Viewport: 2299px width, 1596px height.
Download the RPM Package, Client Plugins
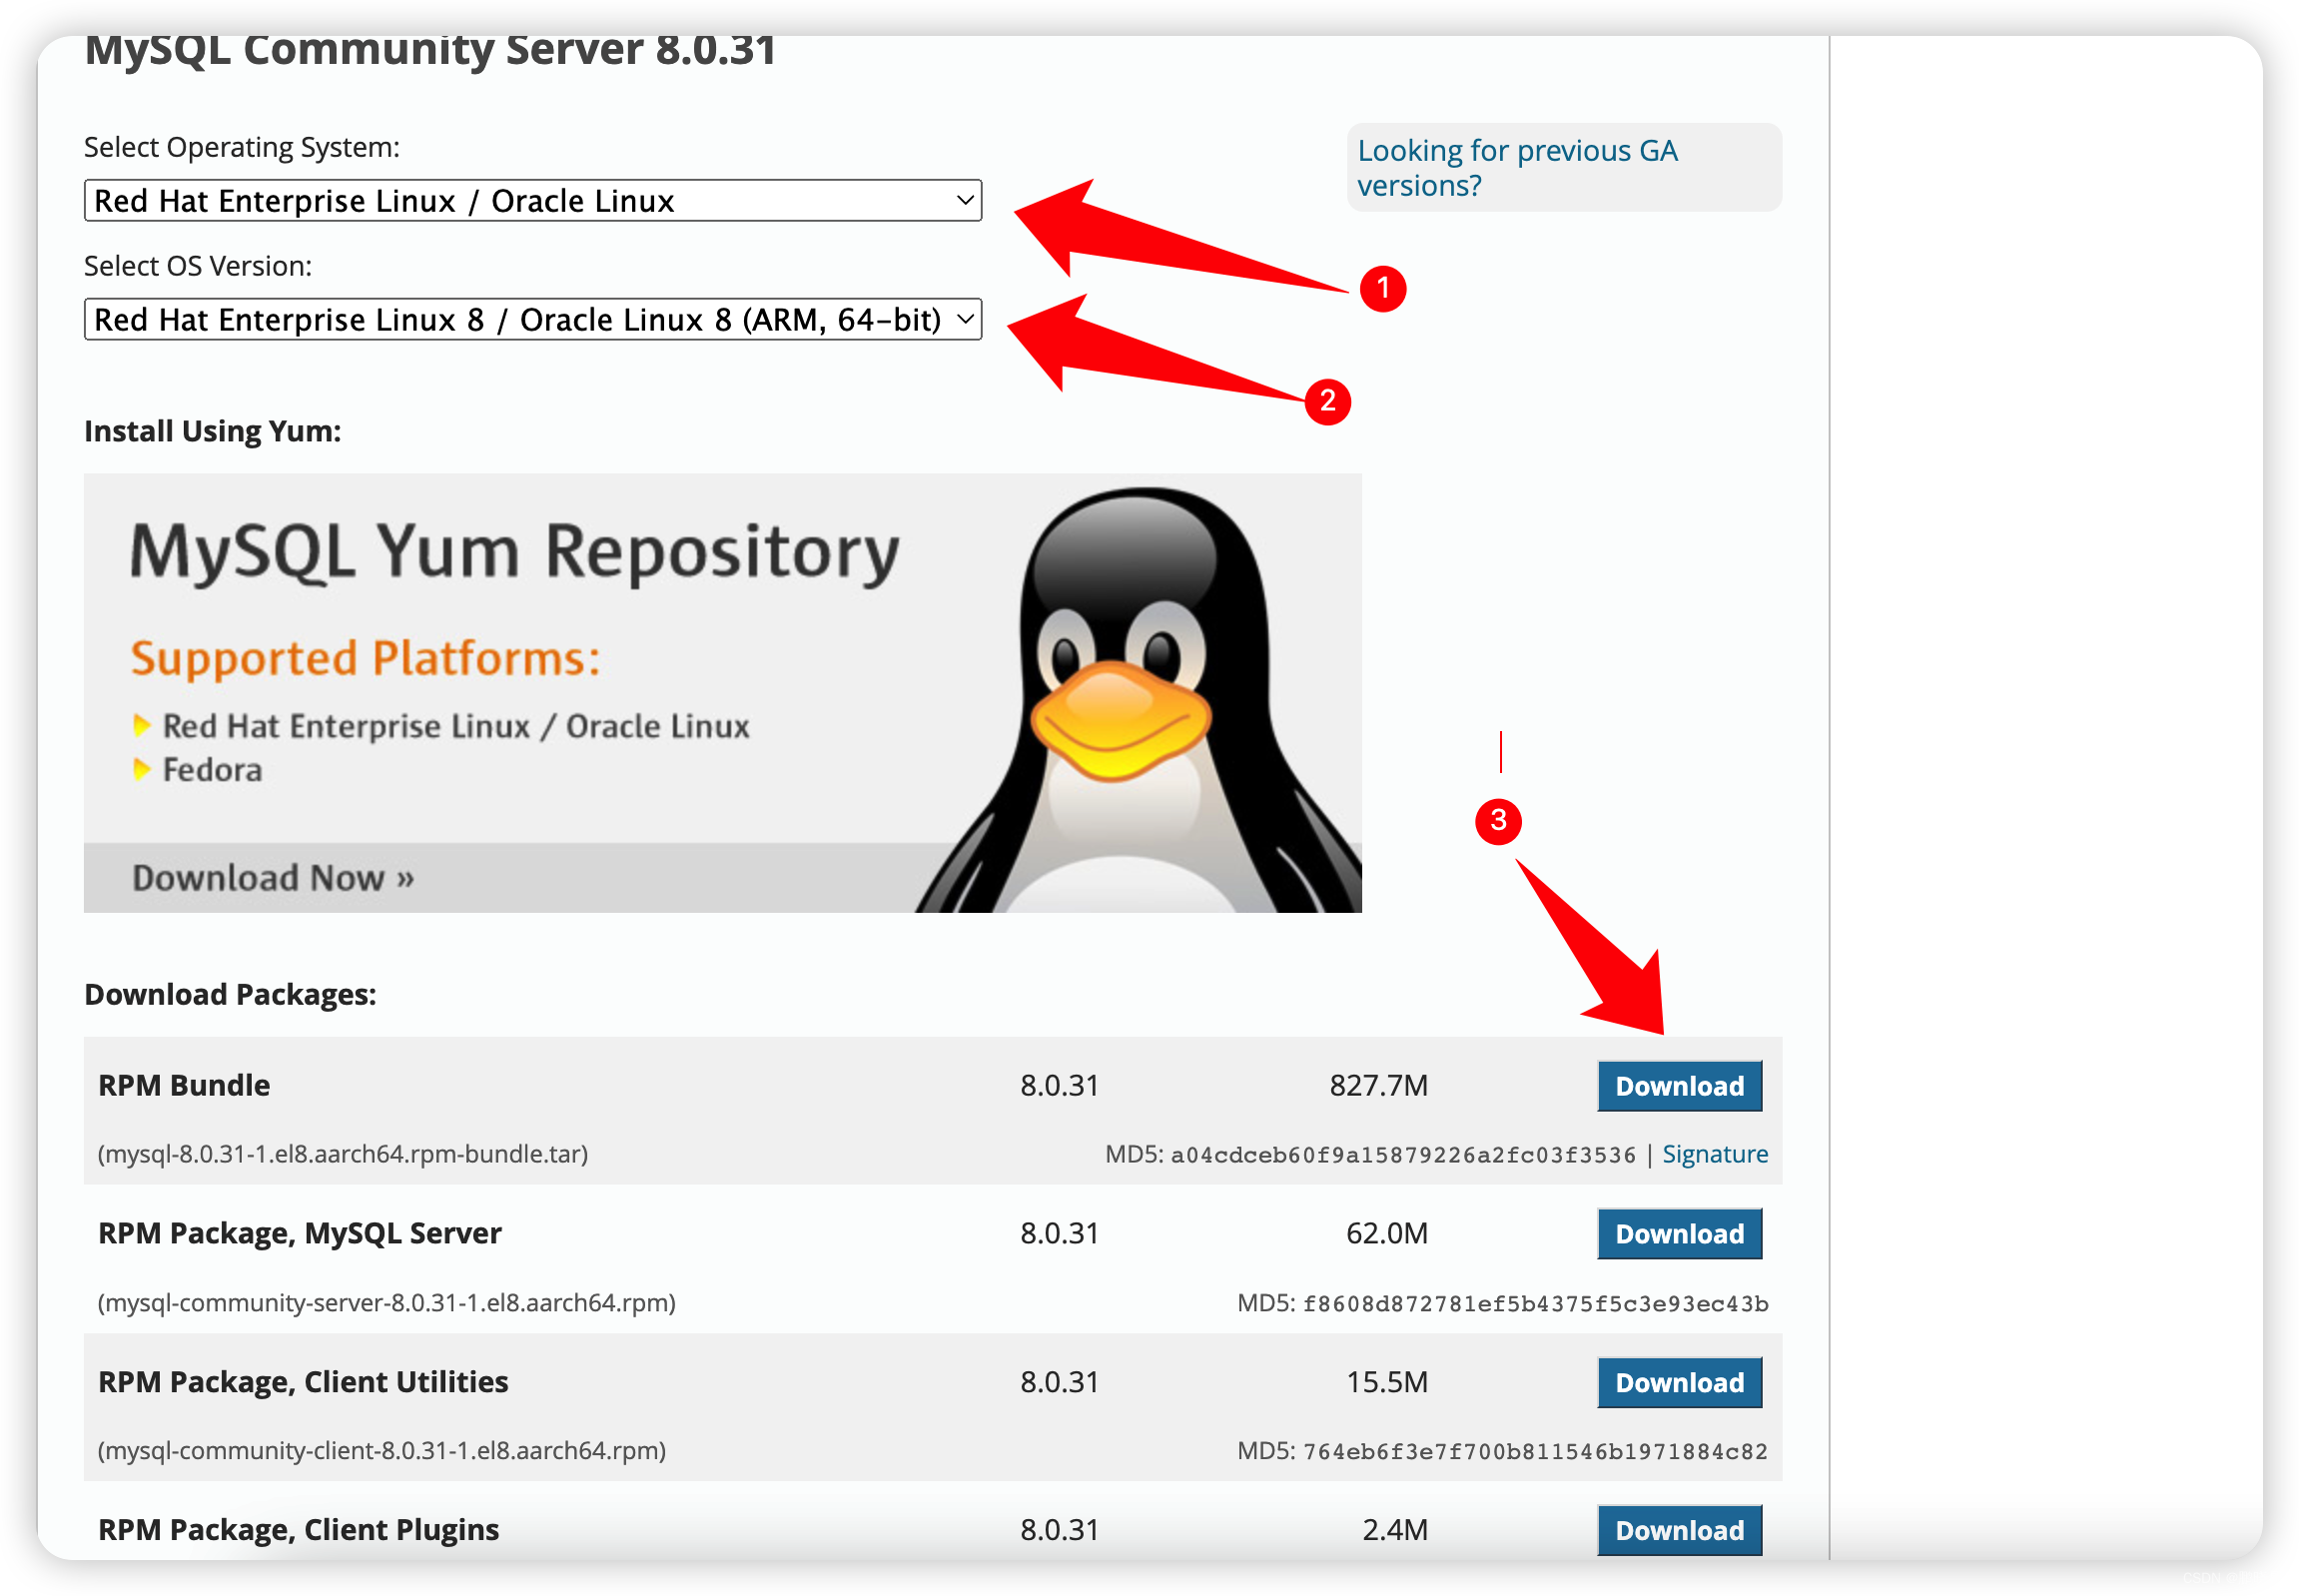pyautogui.click(x=1679, y=1529)
